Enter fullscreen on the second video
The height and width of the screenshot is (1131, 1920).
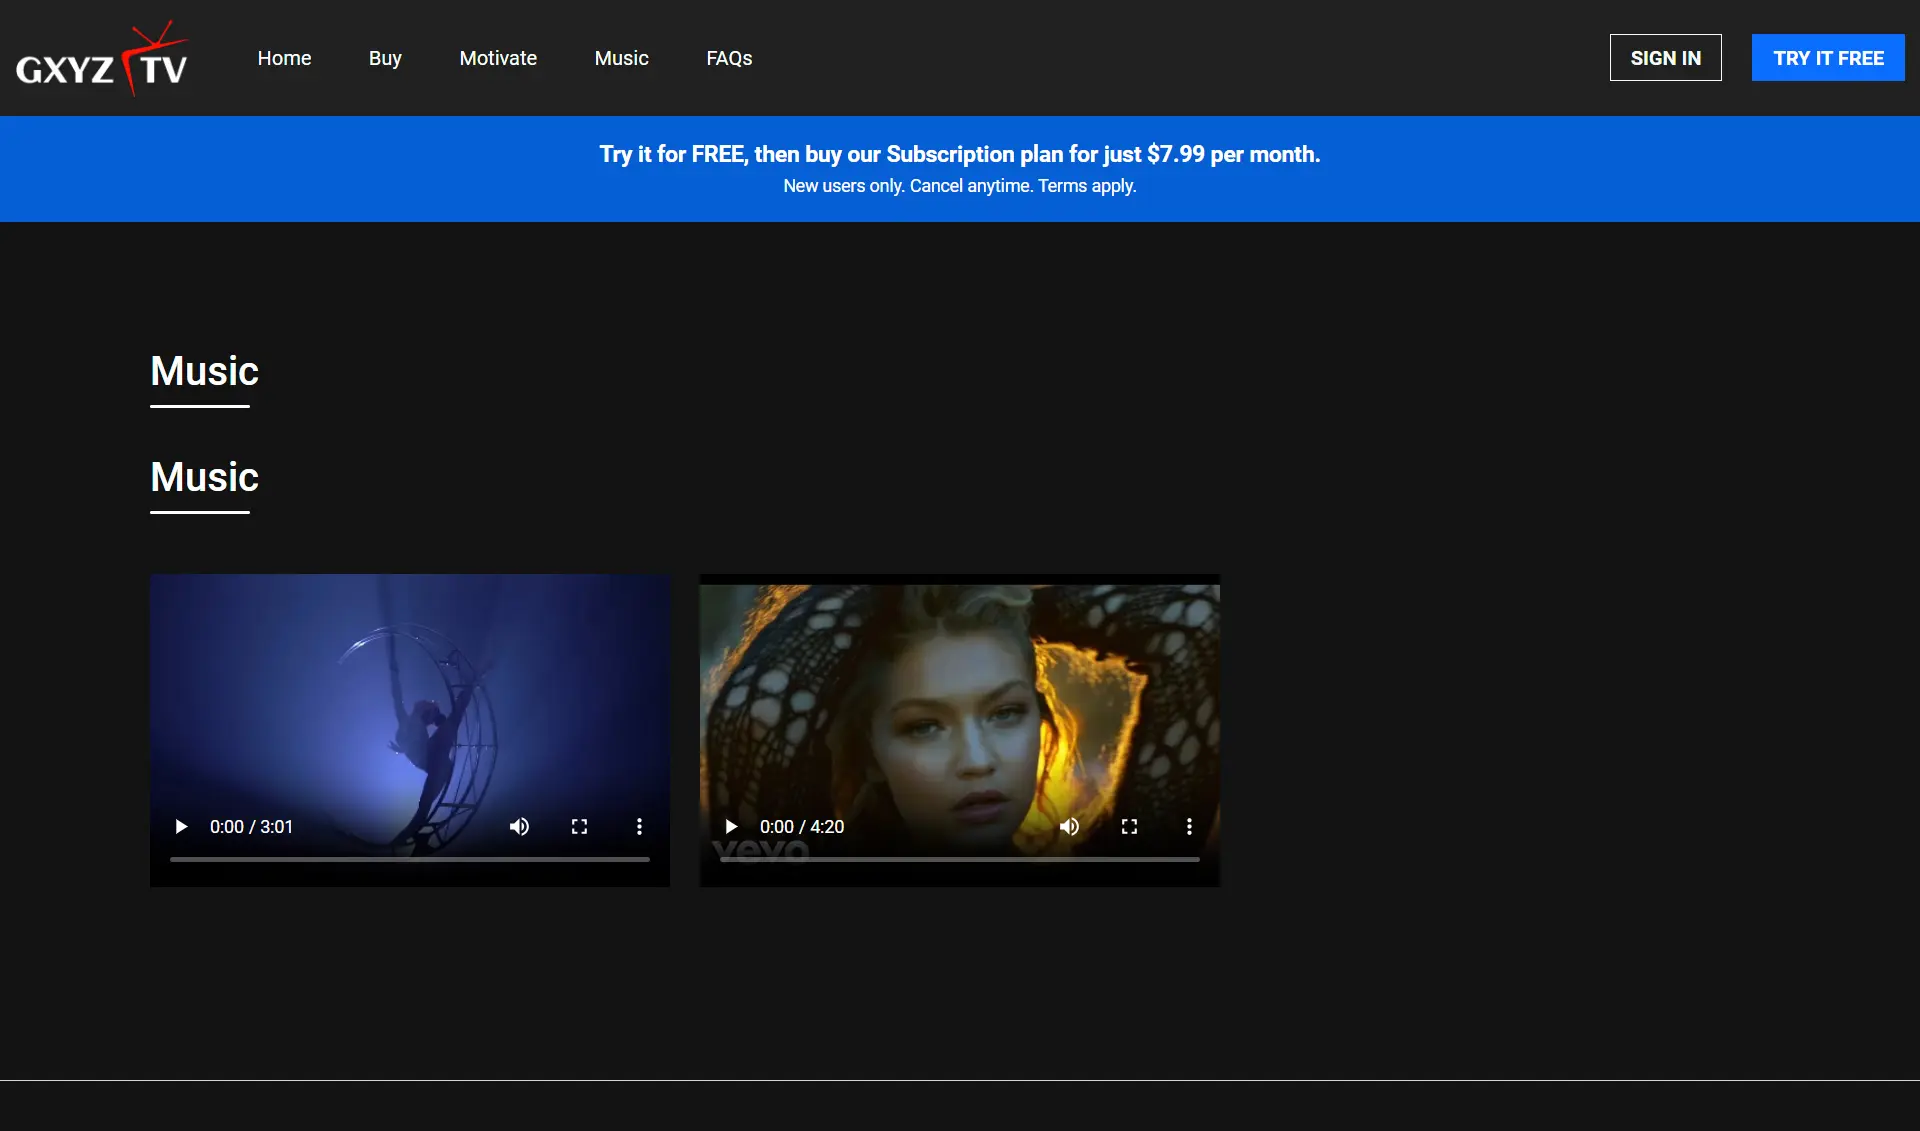click(x=1129, y=827)
